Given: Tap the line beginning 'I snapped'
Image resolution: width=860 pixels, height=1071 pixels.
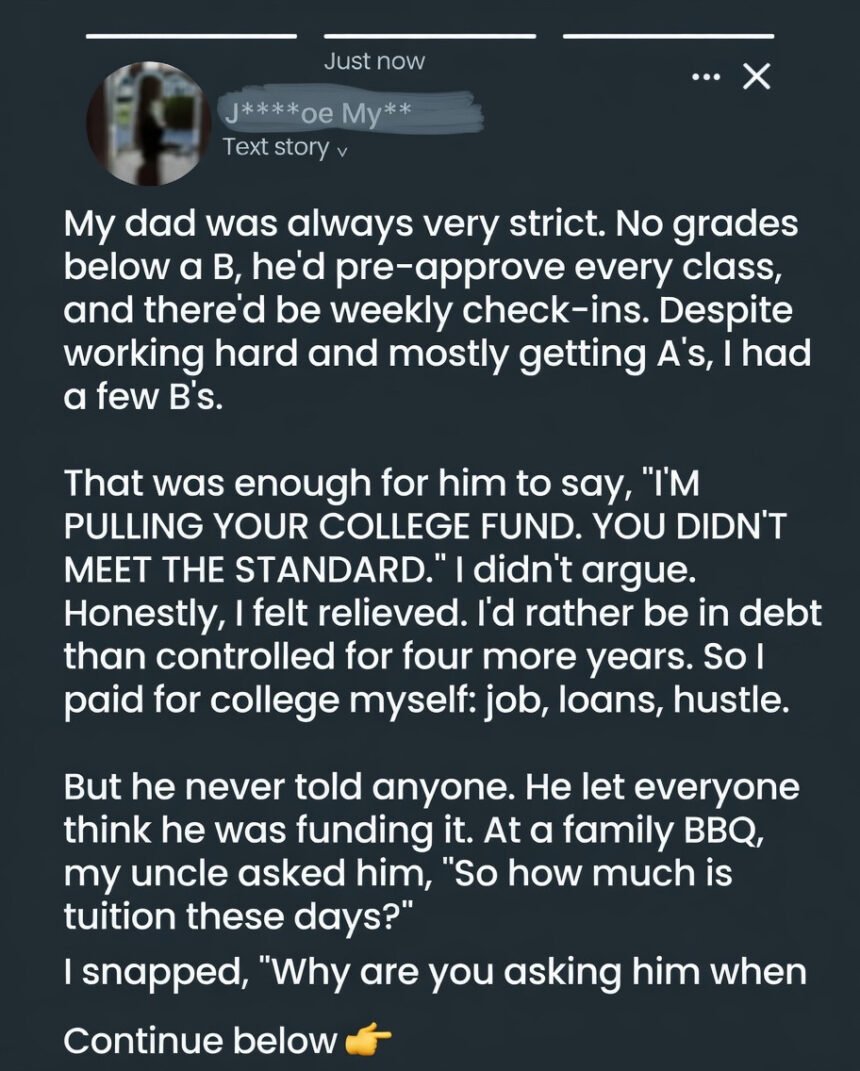Looking at the screenshot, I should point(434,971).
